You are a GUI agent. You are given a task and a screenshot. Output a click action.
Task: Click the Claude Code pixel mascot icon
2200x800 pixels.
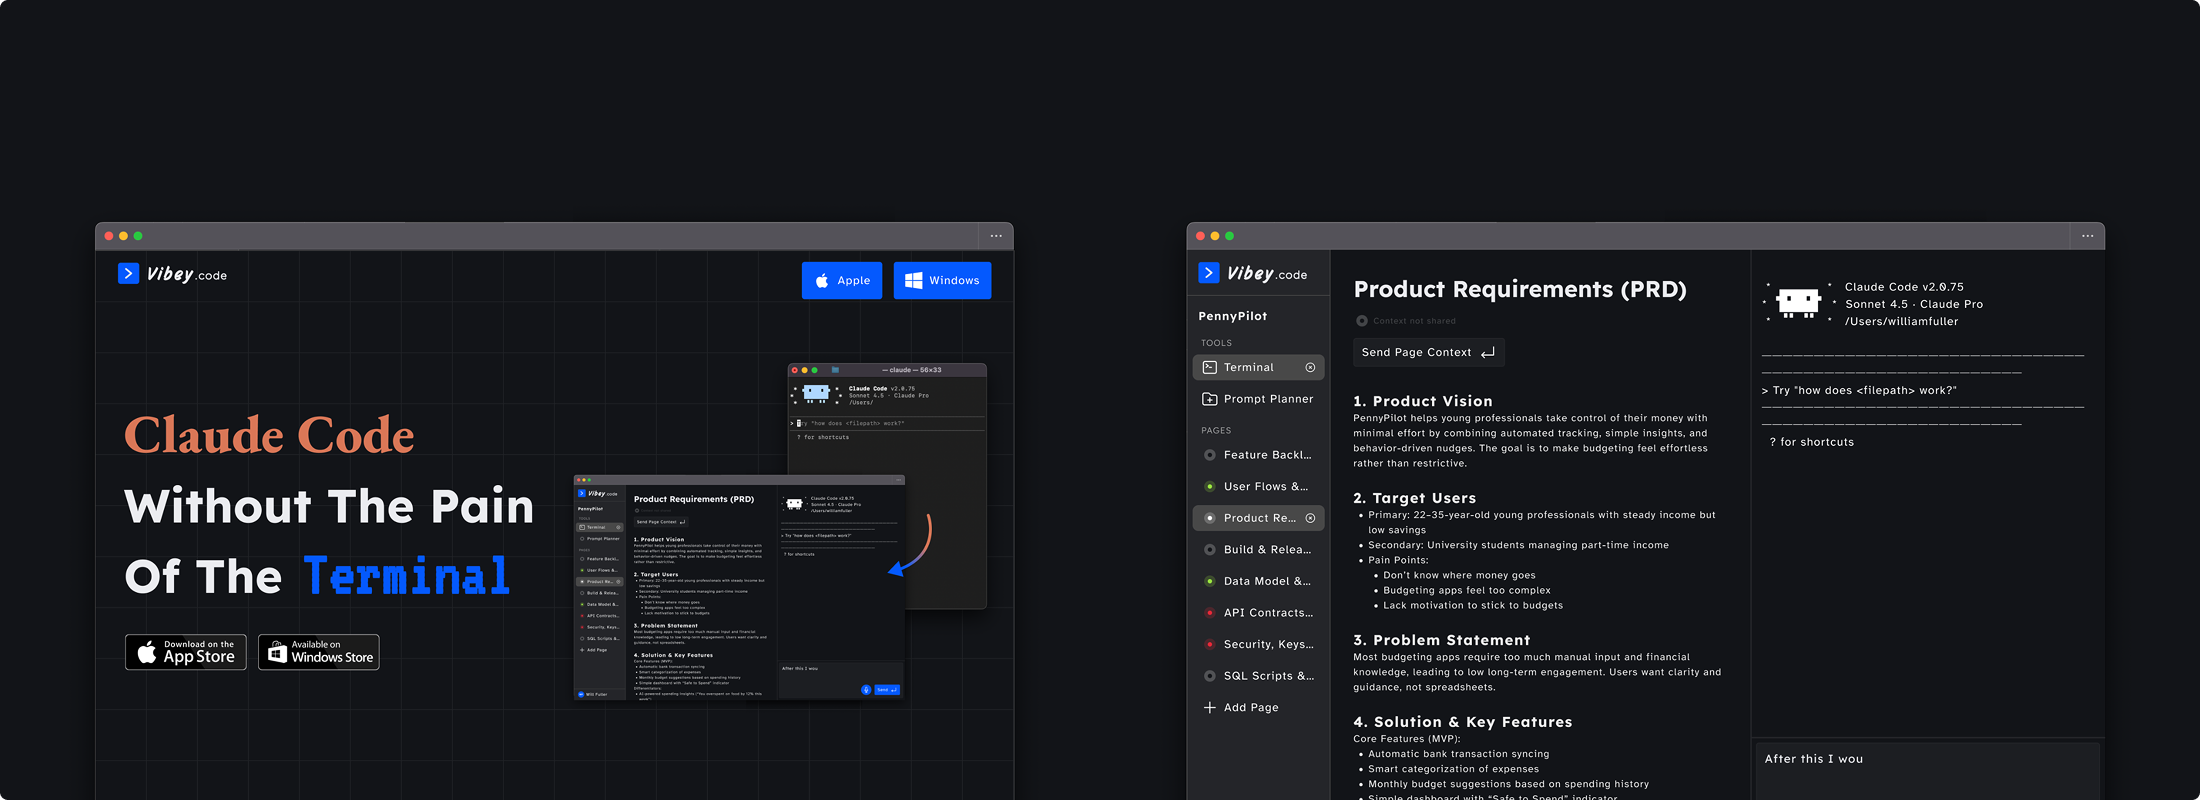click(1797, 303)
